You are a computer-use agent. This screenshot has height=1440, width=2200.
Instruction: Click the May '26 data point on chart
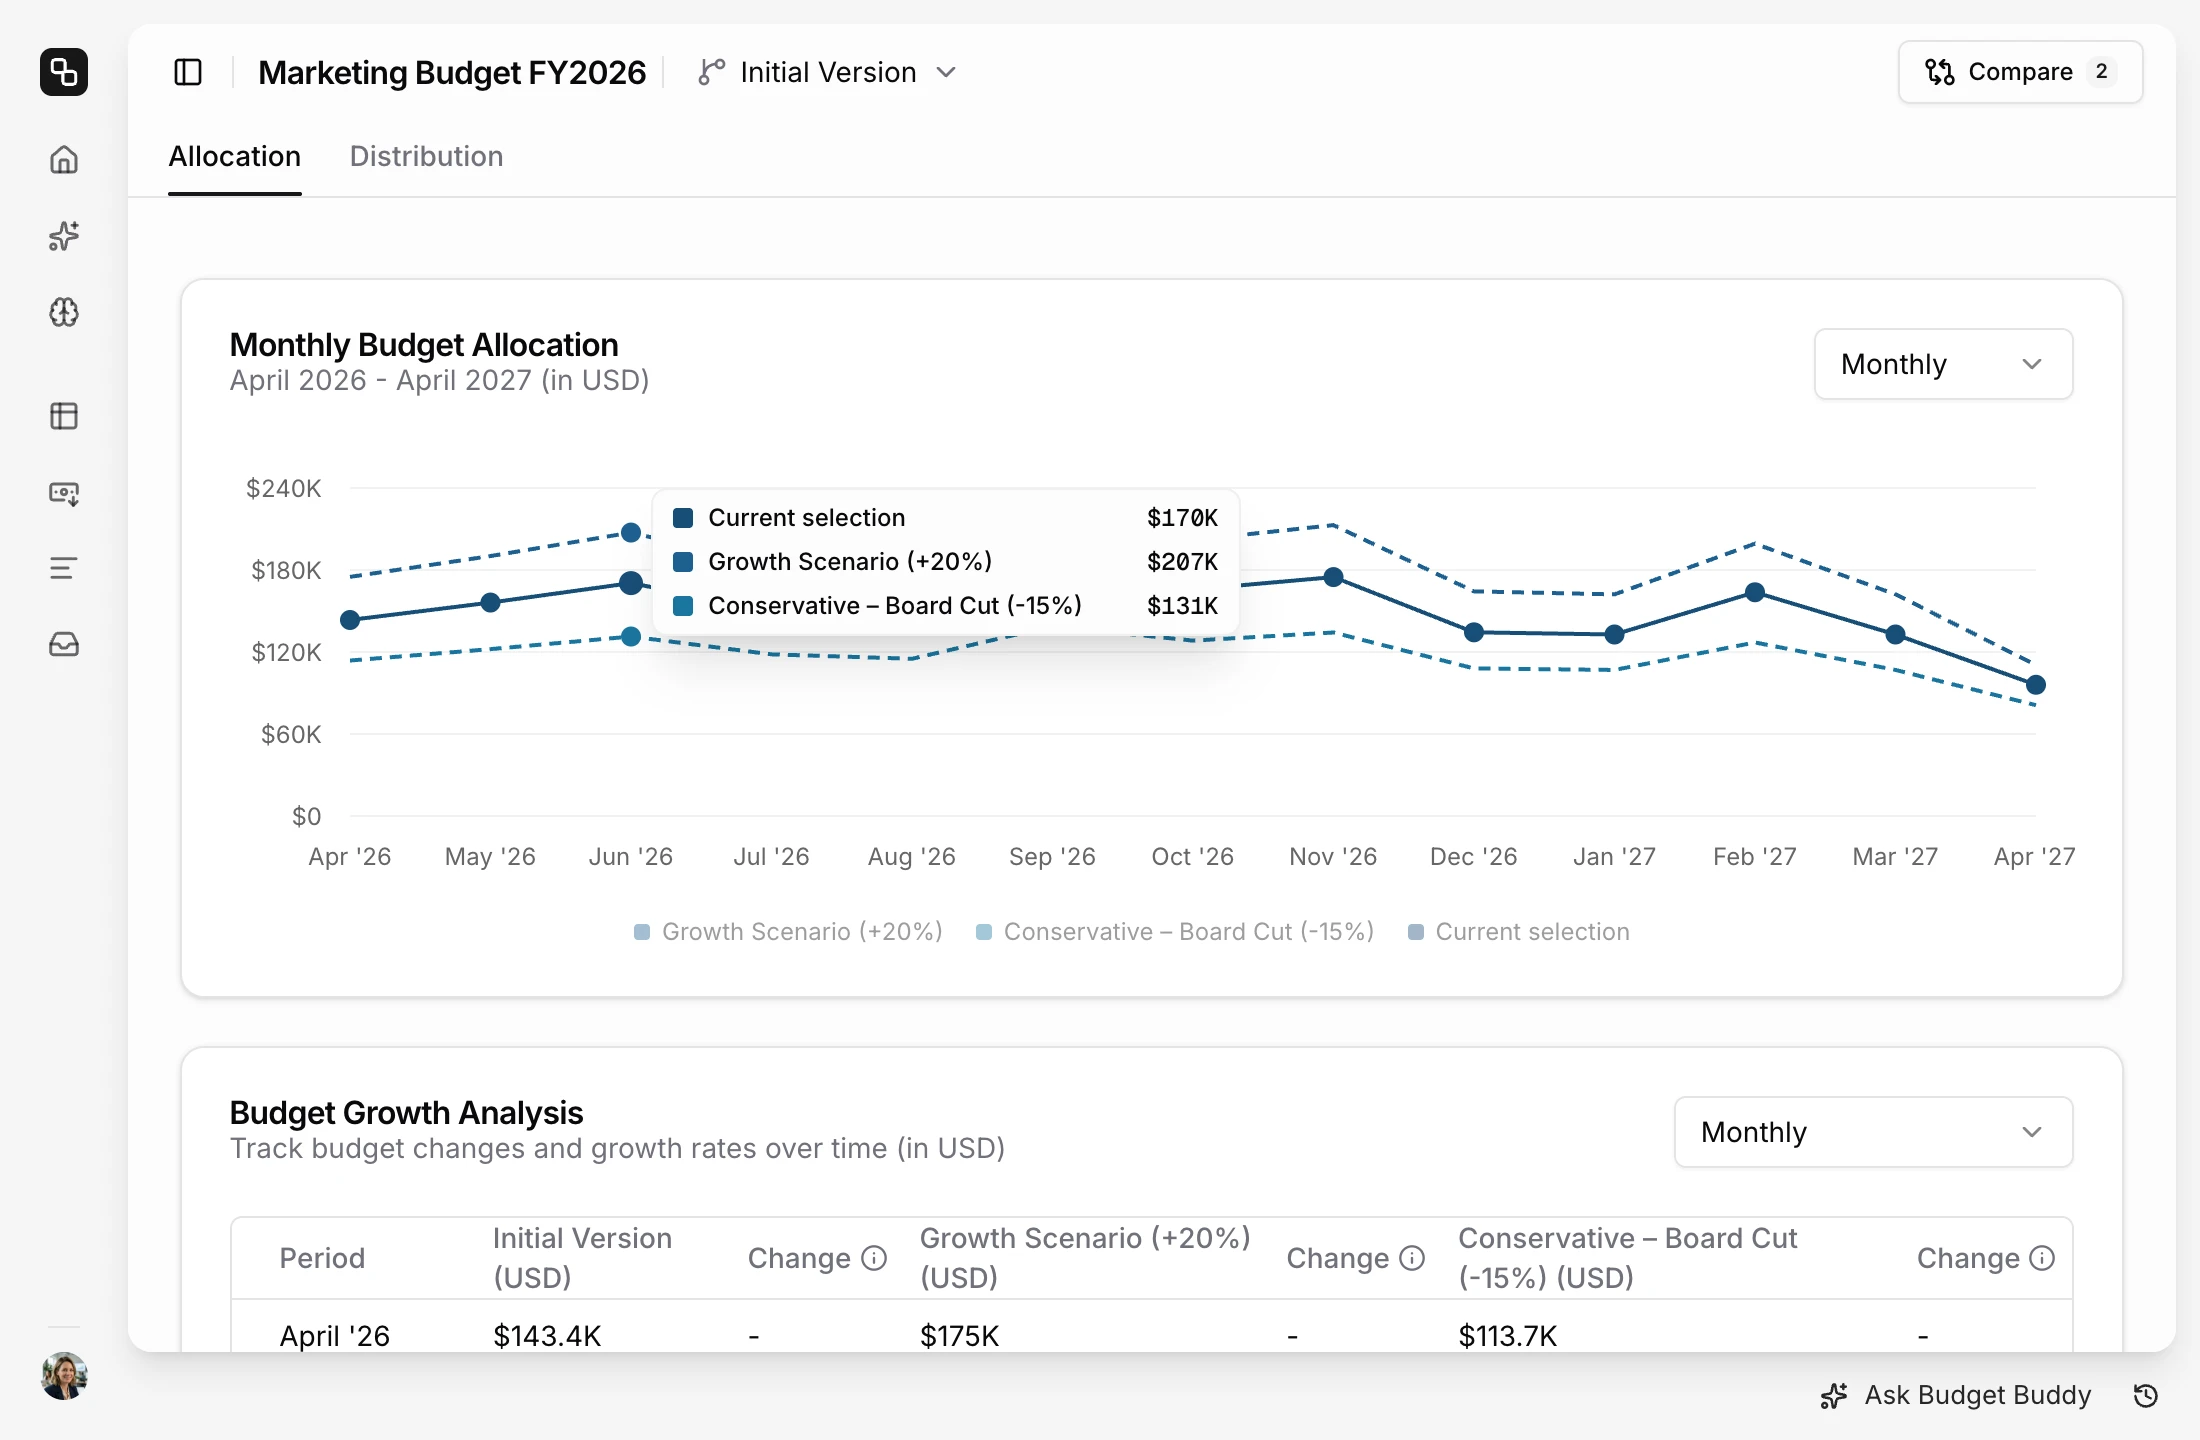coord(490,602)
